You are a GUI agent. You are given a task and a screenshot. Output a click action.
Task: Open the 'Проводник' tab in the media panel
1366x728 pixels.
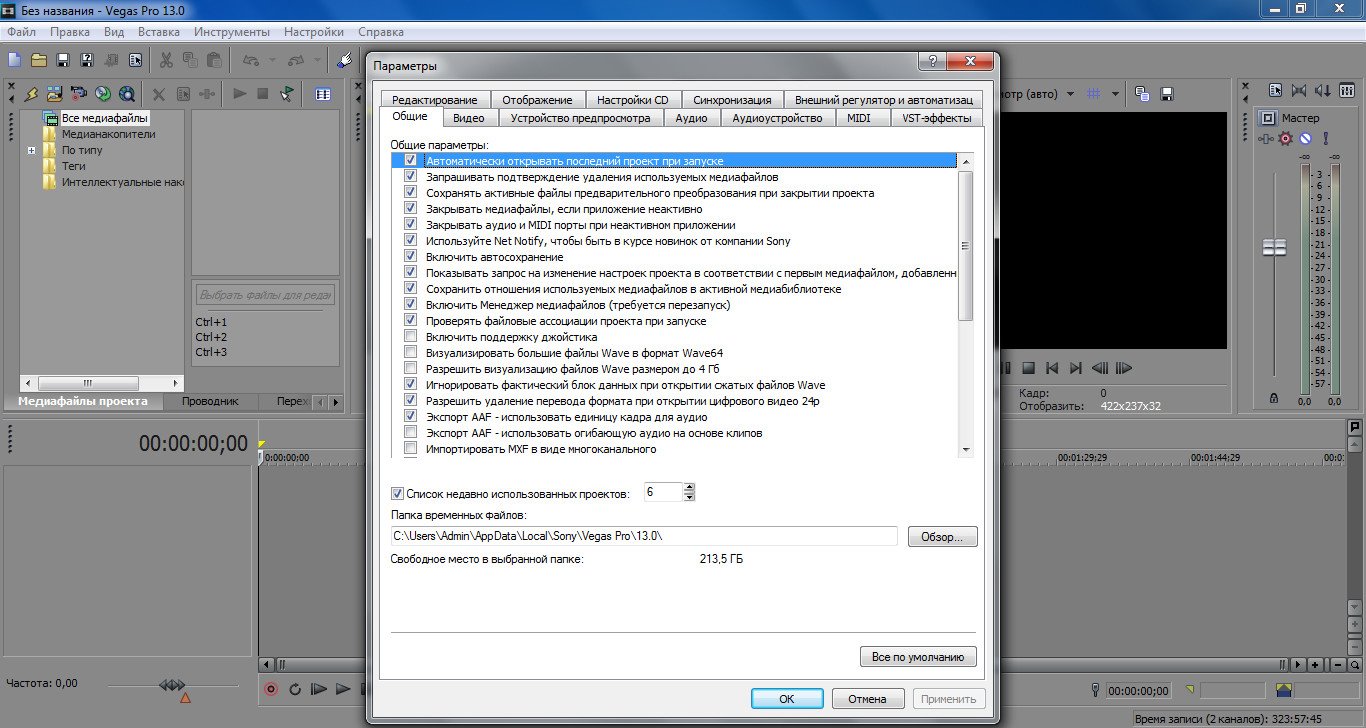click(210, 401)
